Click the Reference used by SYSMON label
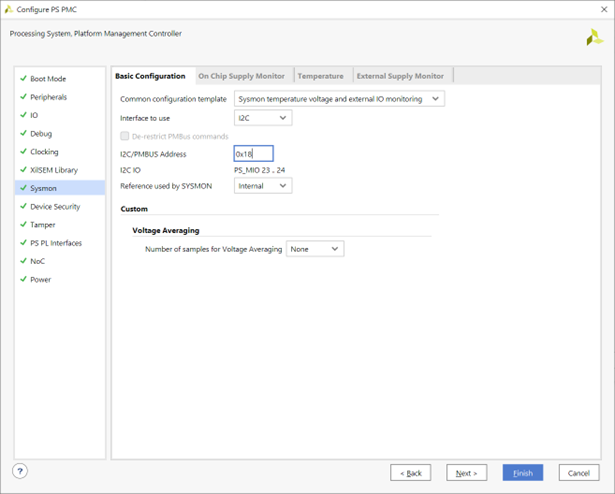 point(166,186)
